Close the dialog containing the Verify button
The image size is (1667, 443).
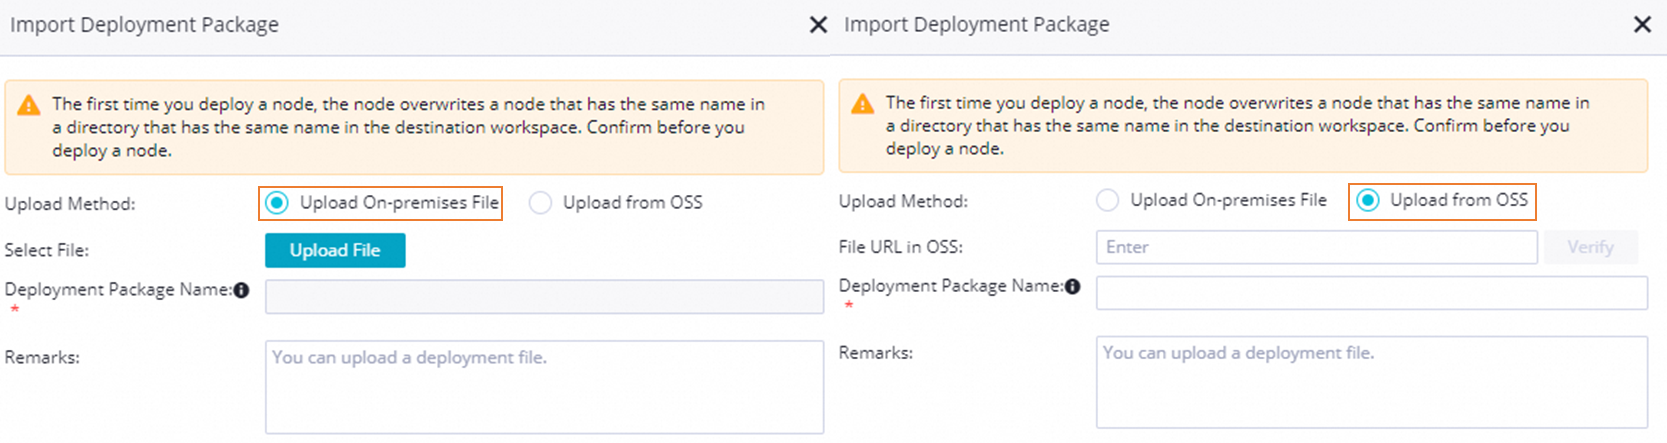(x=1642, y=25)
